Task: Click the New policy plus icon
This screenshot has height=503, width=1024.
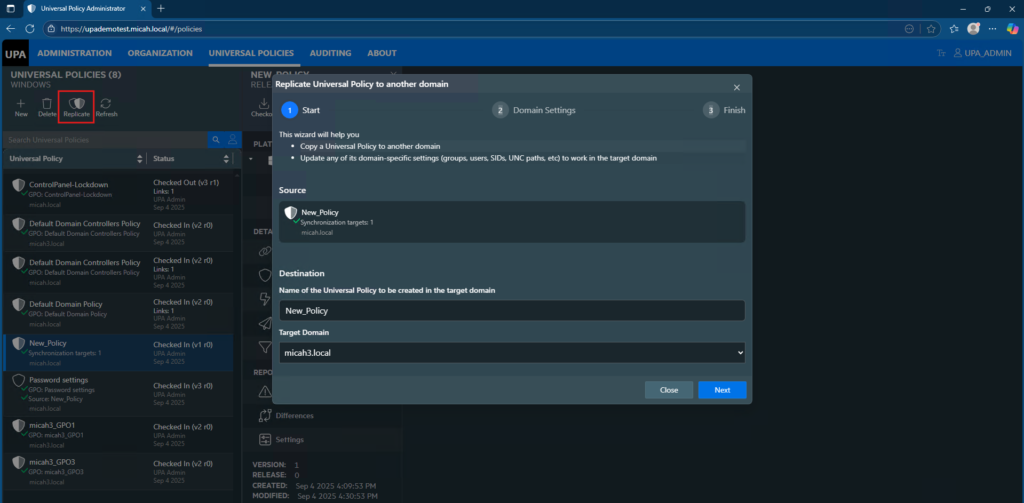Action: pyautogui.click(x=21, y=103)
